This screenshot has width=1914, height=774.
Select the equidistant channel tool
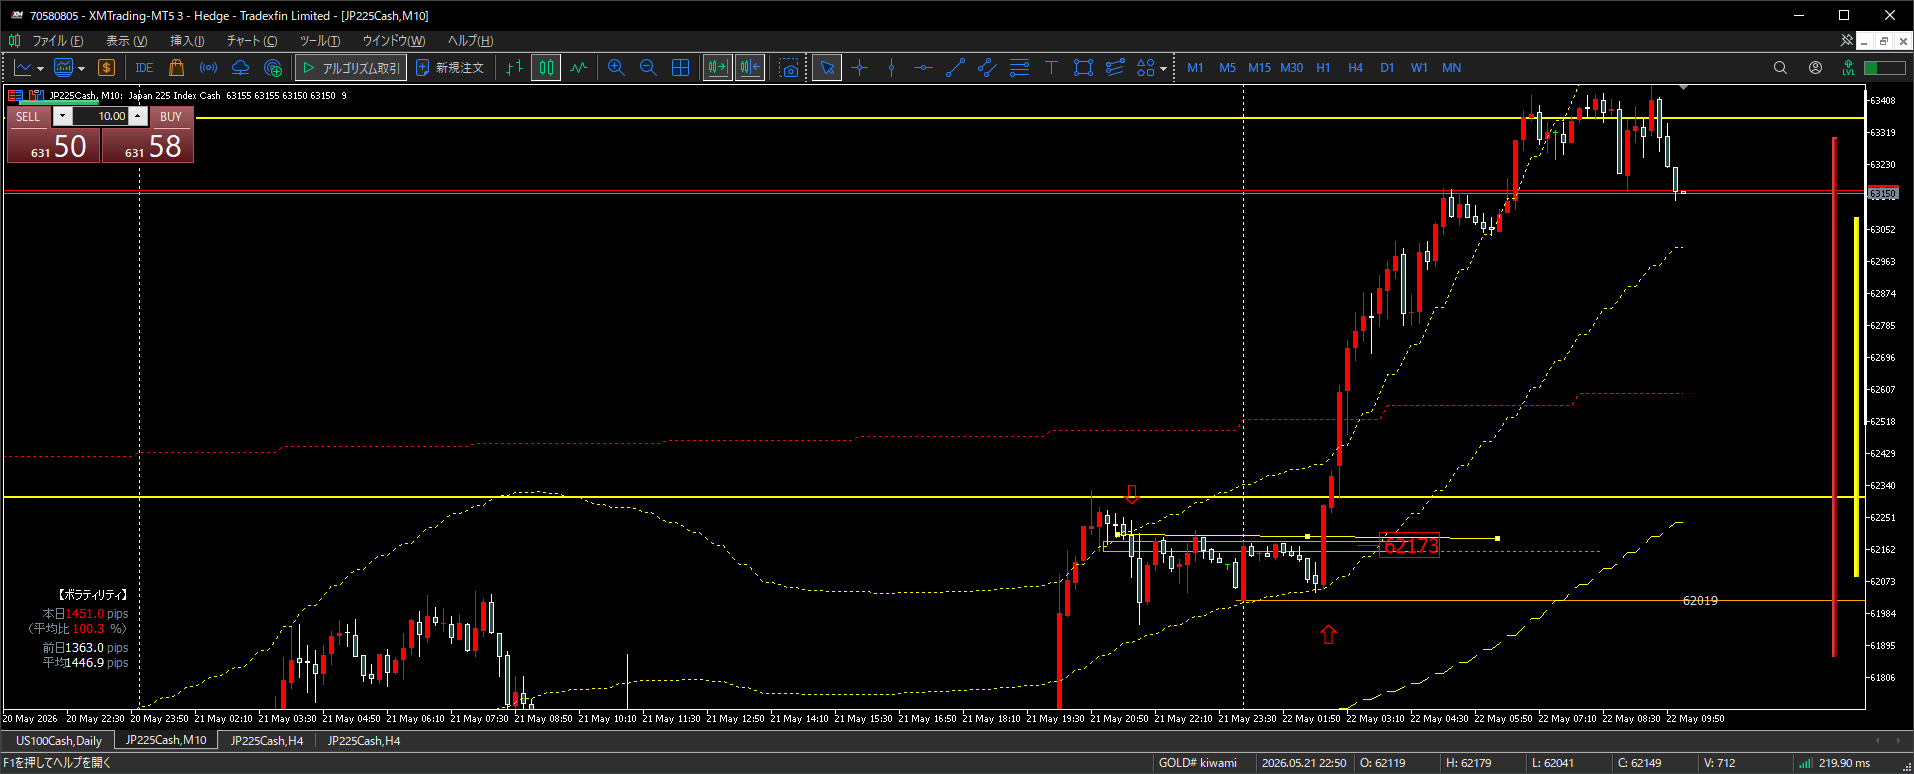point(987,68)
